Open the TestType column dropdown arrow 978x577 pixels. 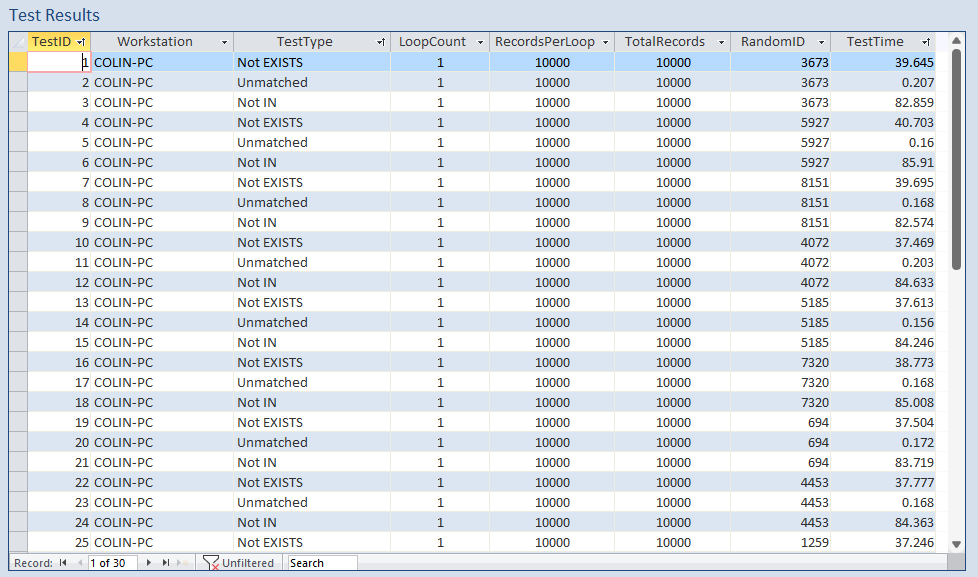[x=380, y=42]
